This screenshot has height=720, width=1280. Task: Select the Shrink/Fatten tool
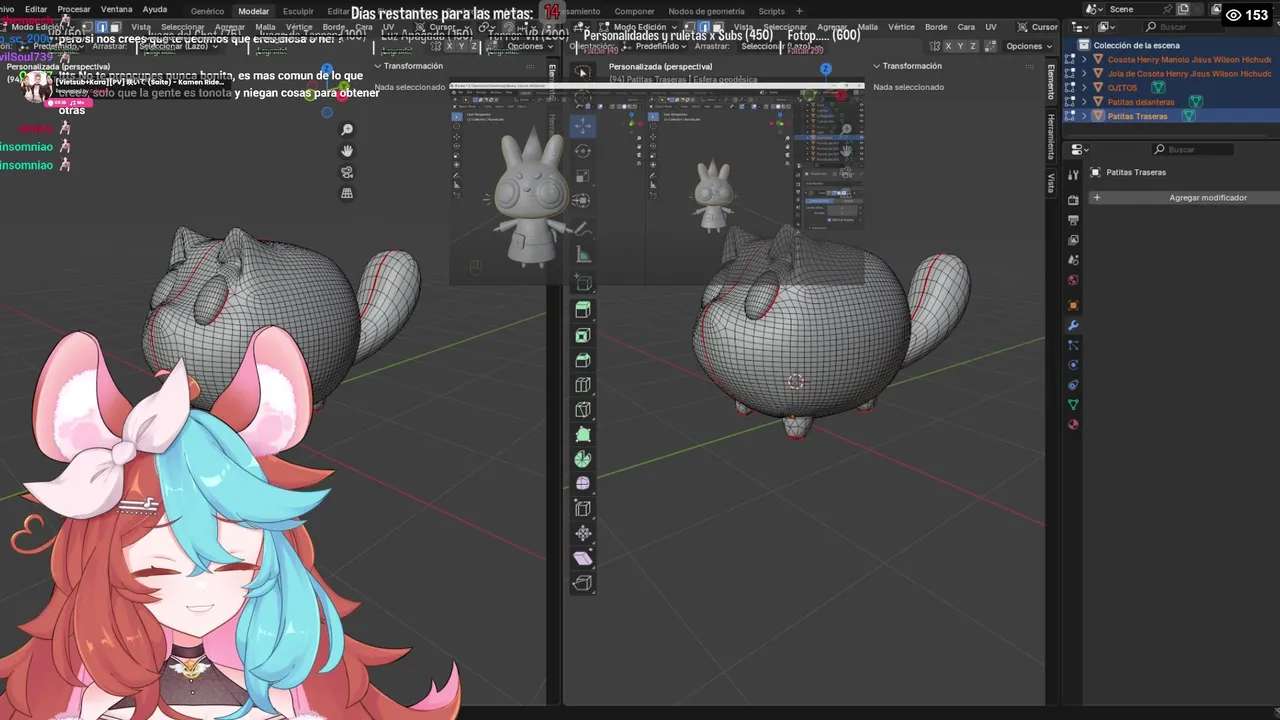[x=583, y=533]
